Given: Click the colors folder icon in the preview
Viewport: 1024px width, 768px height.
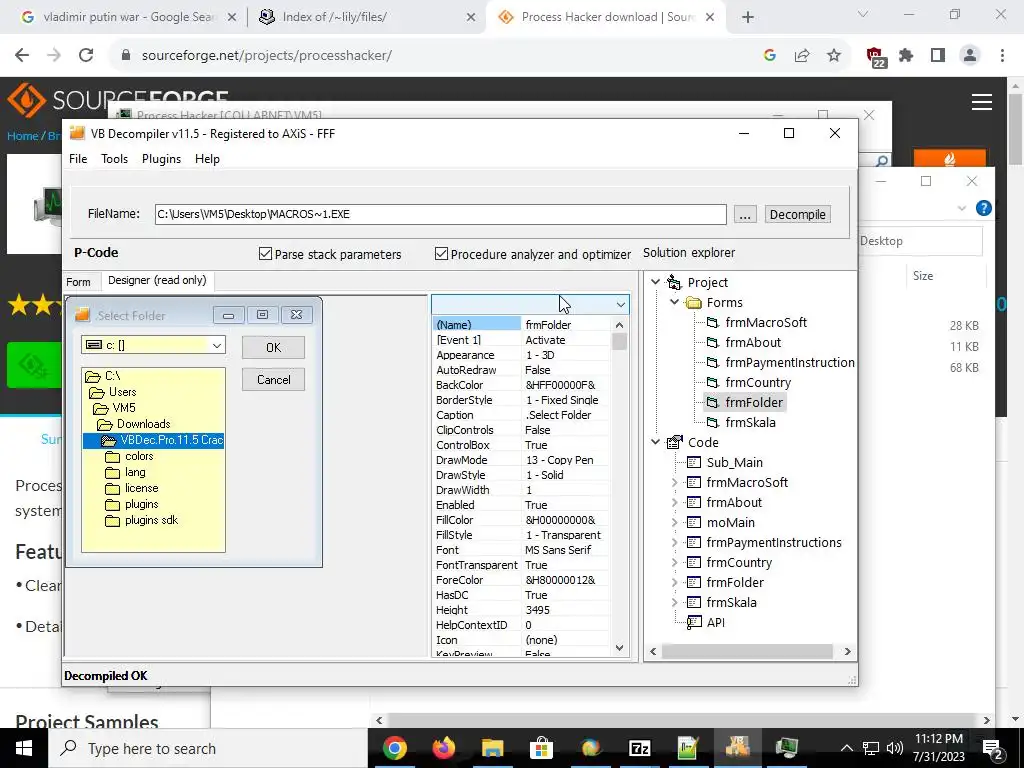Looking at the screenshot, I should pyautogui.click(x=113, y=456).
